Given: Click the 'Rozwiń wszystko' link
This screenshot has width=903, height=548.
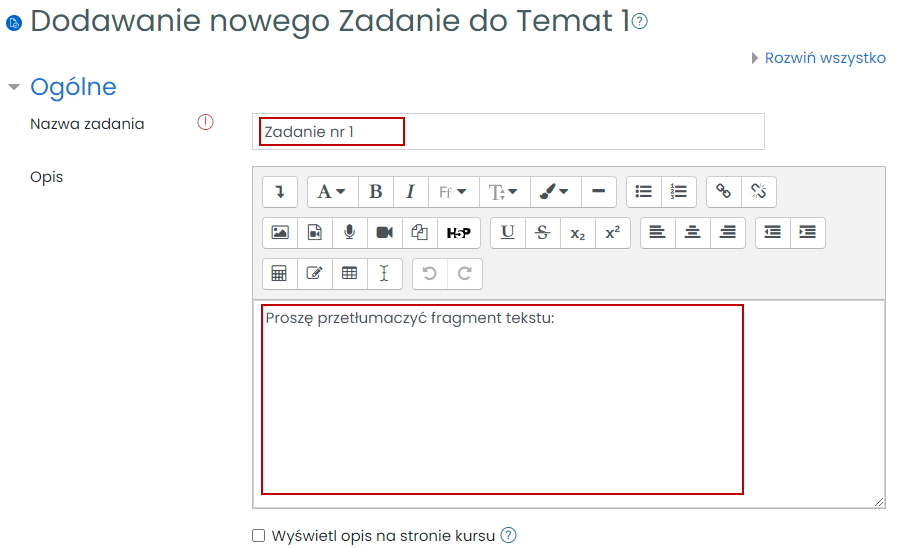Looking at the screenshot, I should tap(824, 58).
